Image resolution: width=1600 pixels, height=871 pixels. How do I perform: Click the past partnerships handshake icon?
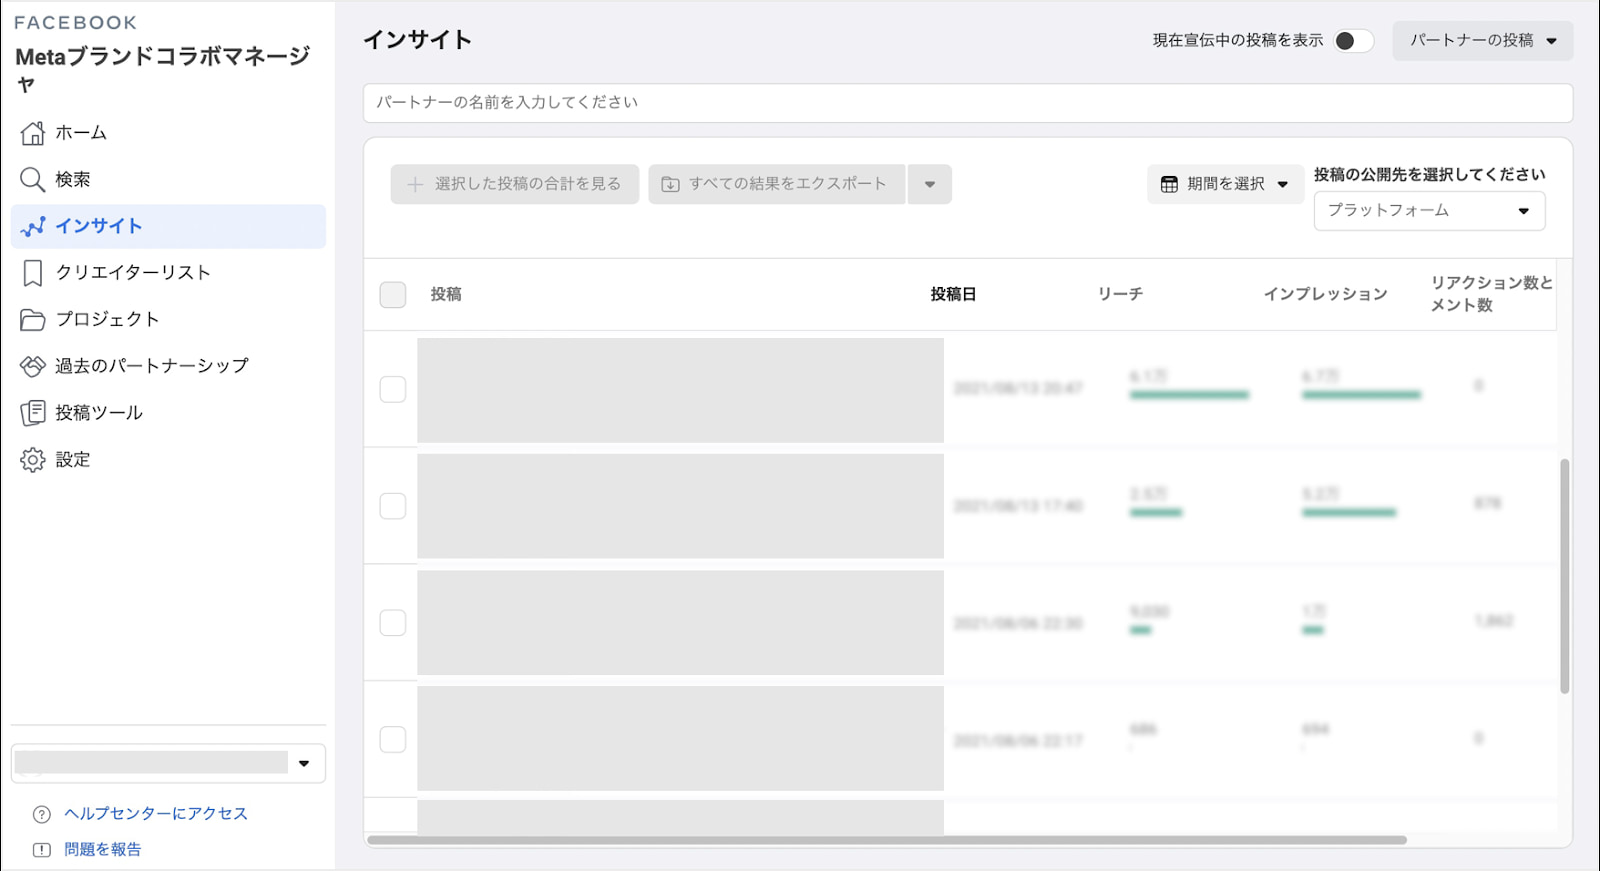point(33,366)
